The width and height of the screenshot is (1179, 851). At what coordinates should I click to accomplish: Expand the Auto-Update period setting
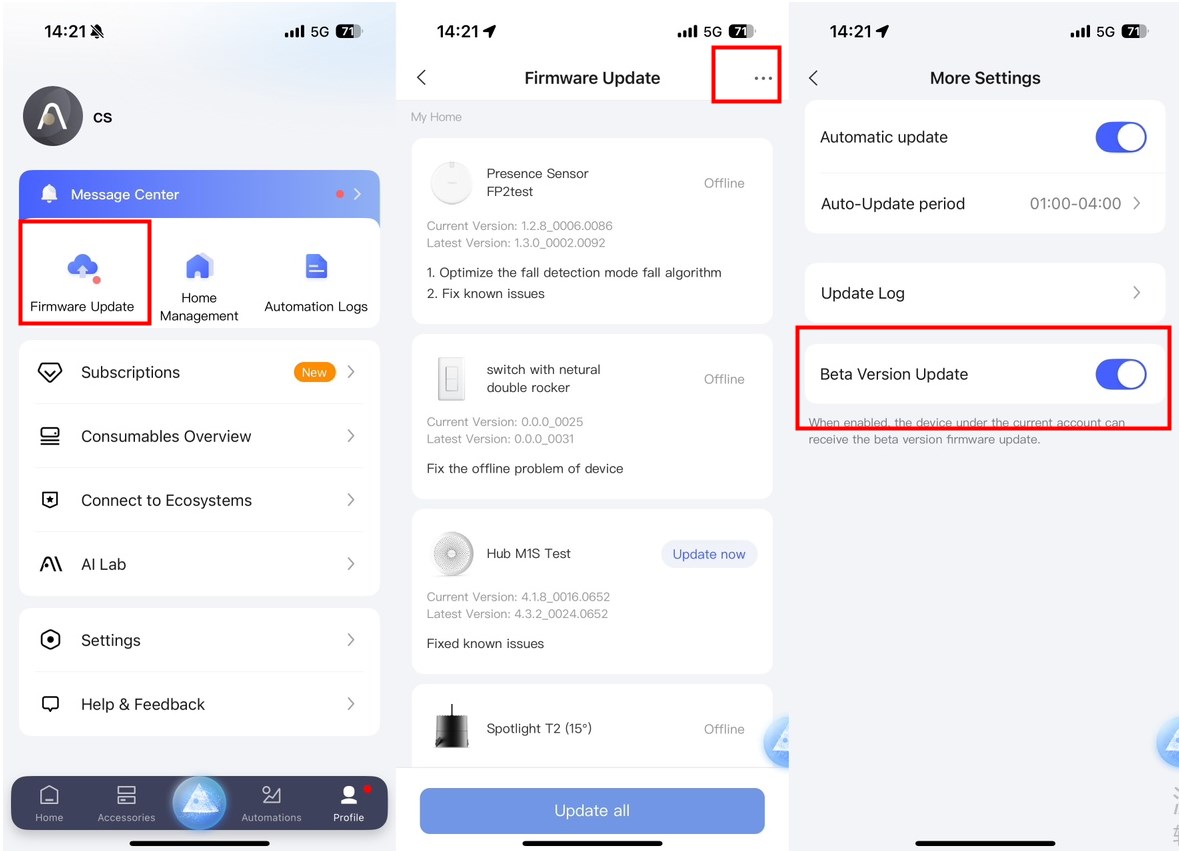pos(985,204)
